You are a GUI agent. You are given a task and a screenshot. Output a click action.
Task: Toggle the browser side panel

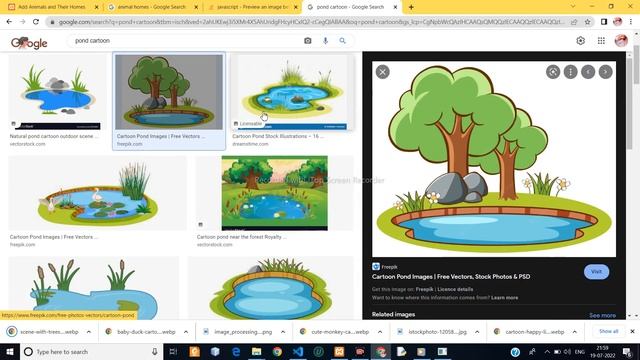pyautogui.click(x=604, y=22)
